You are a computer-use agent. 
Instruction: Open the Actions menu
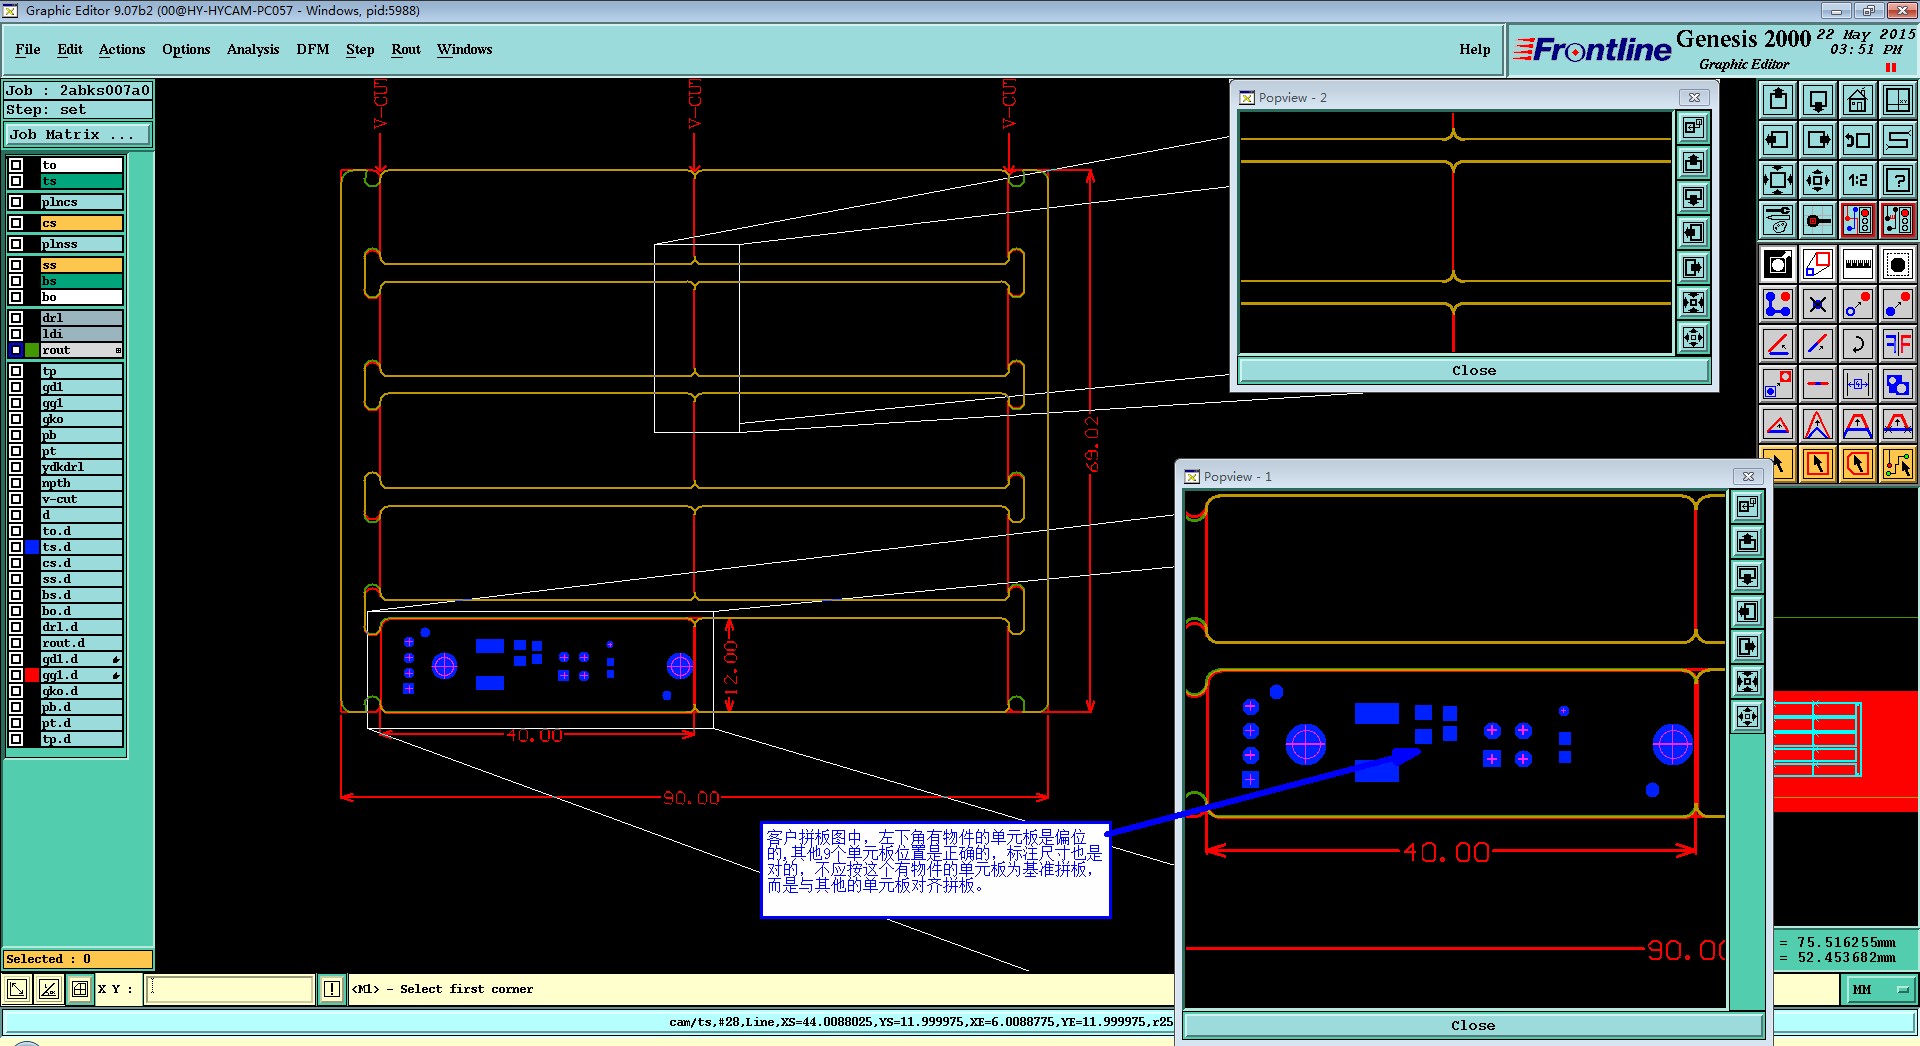point(122,49)
